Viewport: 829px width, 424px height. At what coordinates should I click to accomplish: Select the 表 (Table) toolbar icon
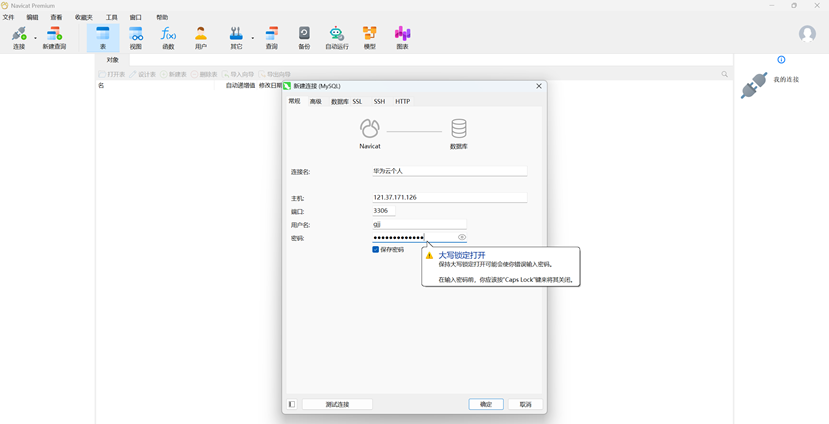click(x=103, y=38)
